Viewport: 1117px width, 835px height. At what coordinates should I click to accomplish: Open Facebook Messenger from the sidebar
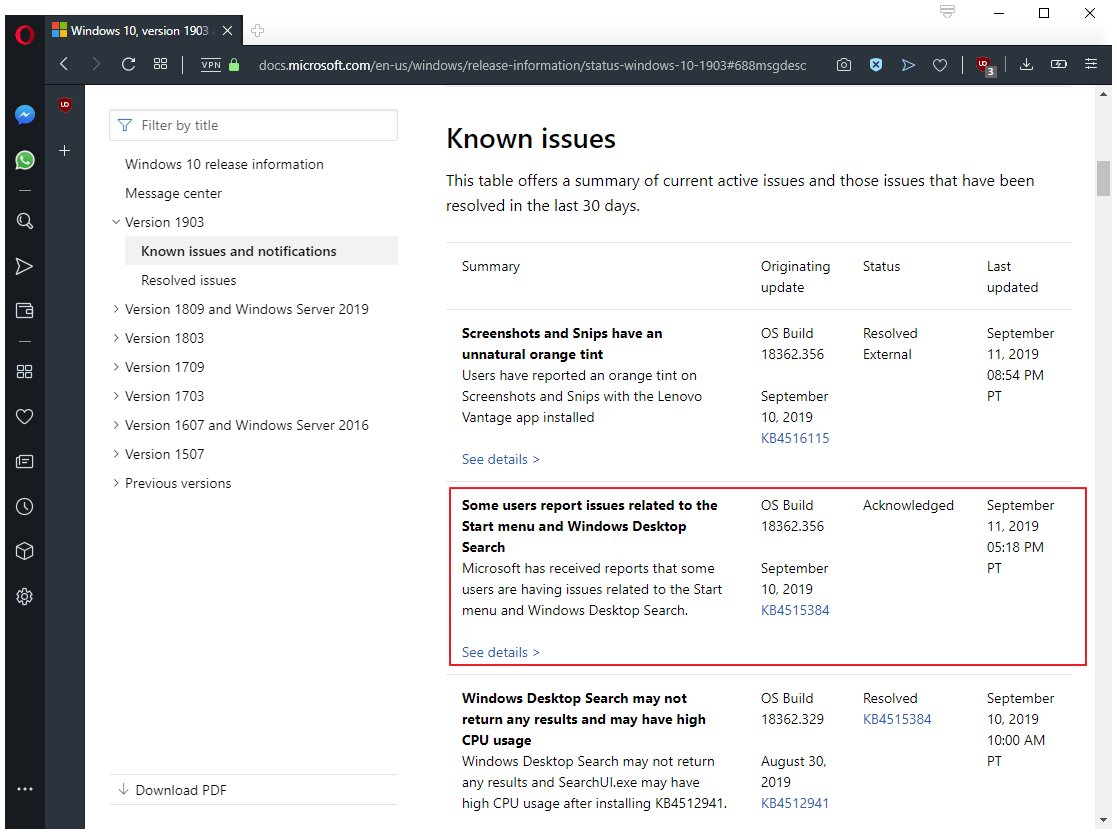(x=24, y=114)
